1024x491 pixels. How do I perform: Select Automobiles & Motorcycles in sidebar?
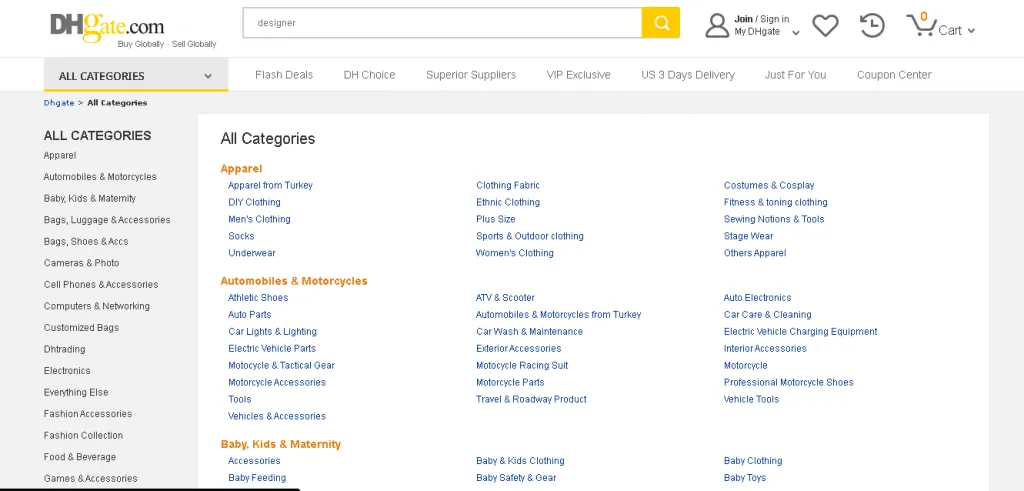tap(100, 177)
